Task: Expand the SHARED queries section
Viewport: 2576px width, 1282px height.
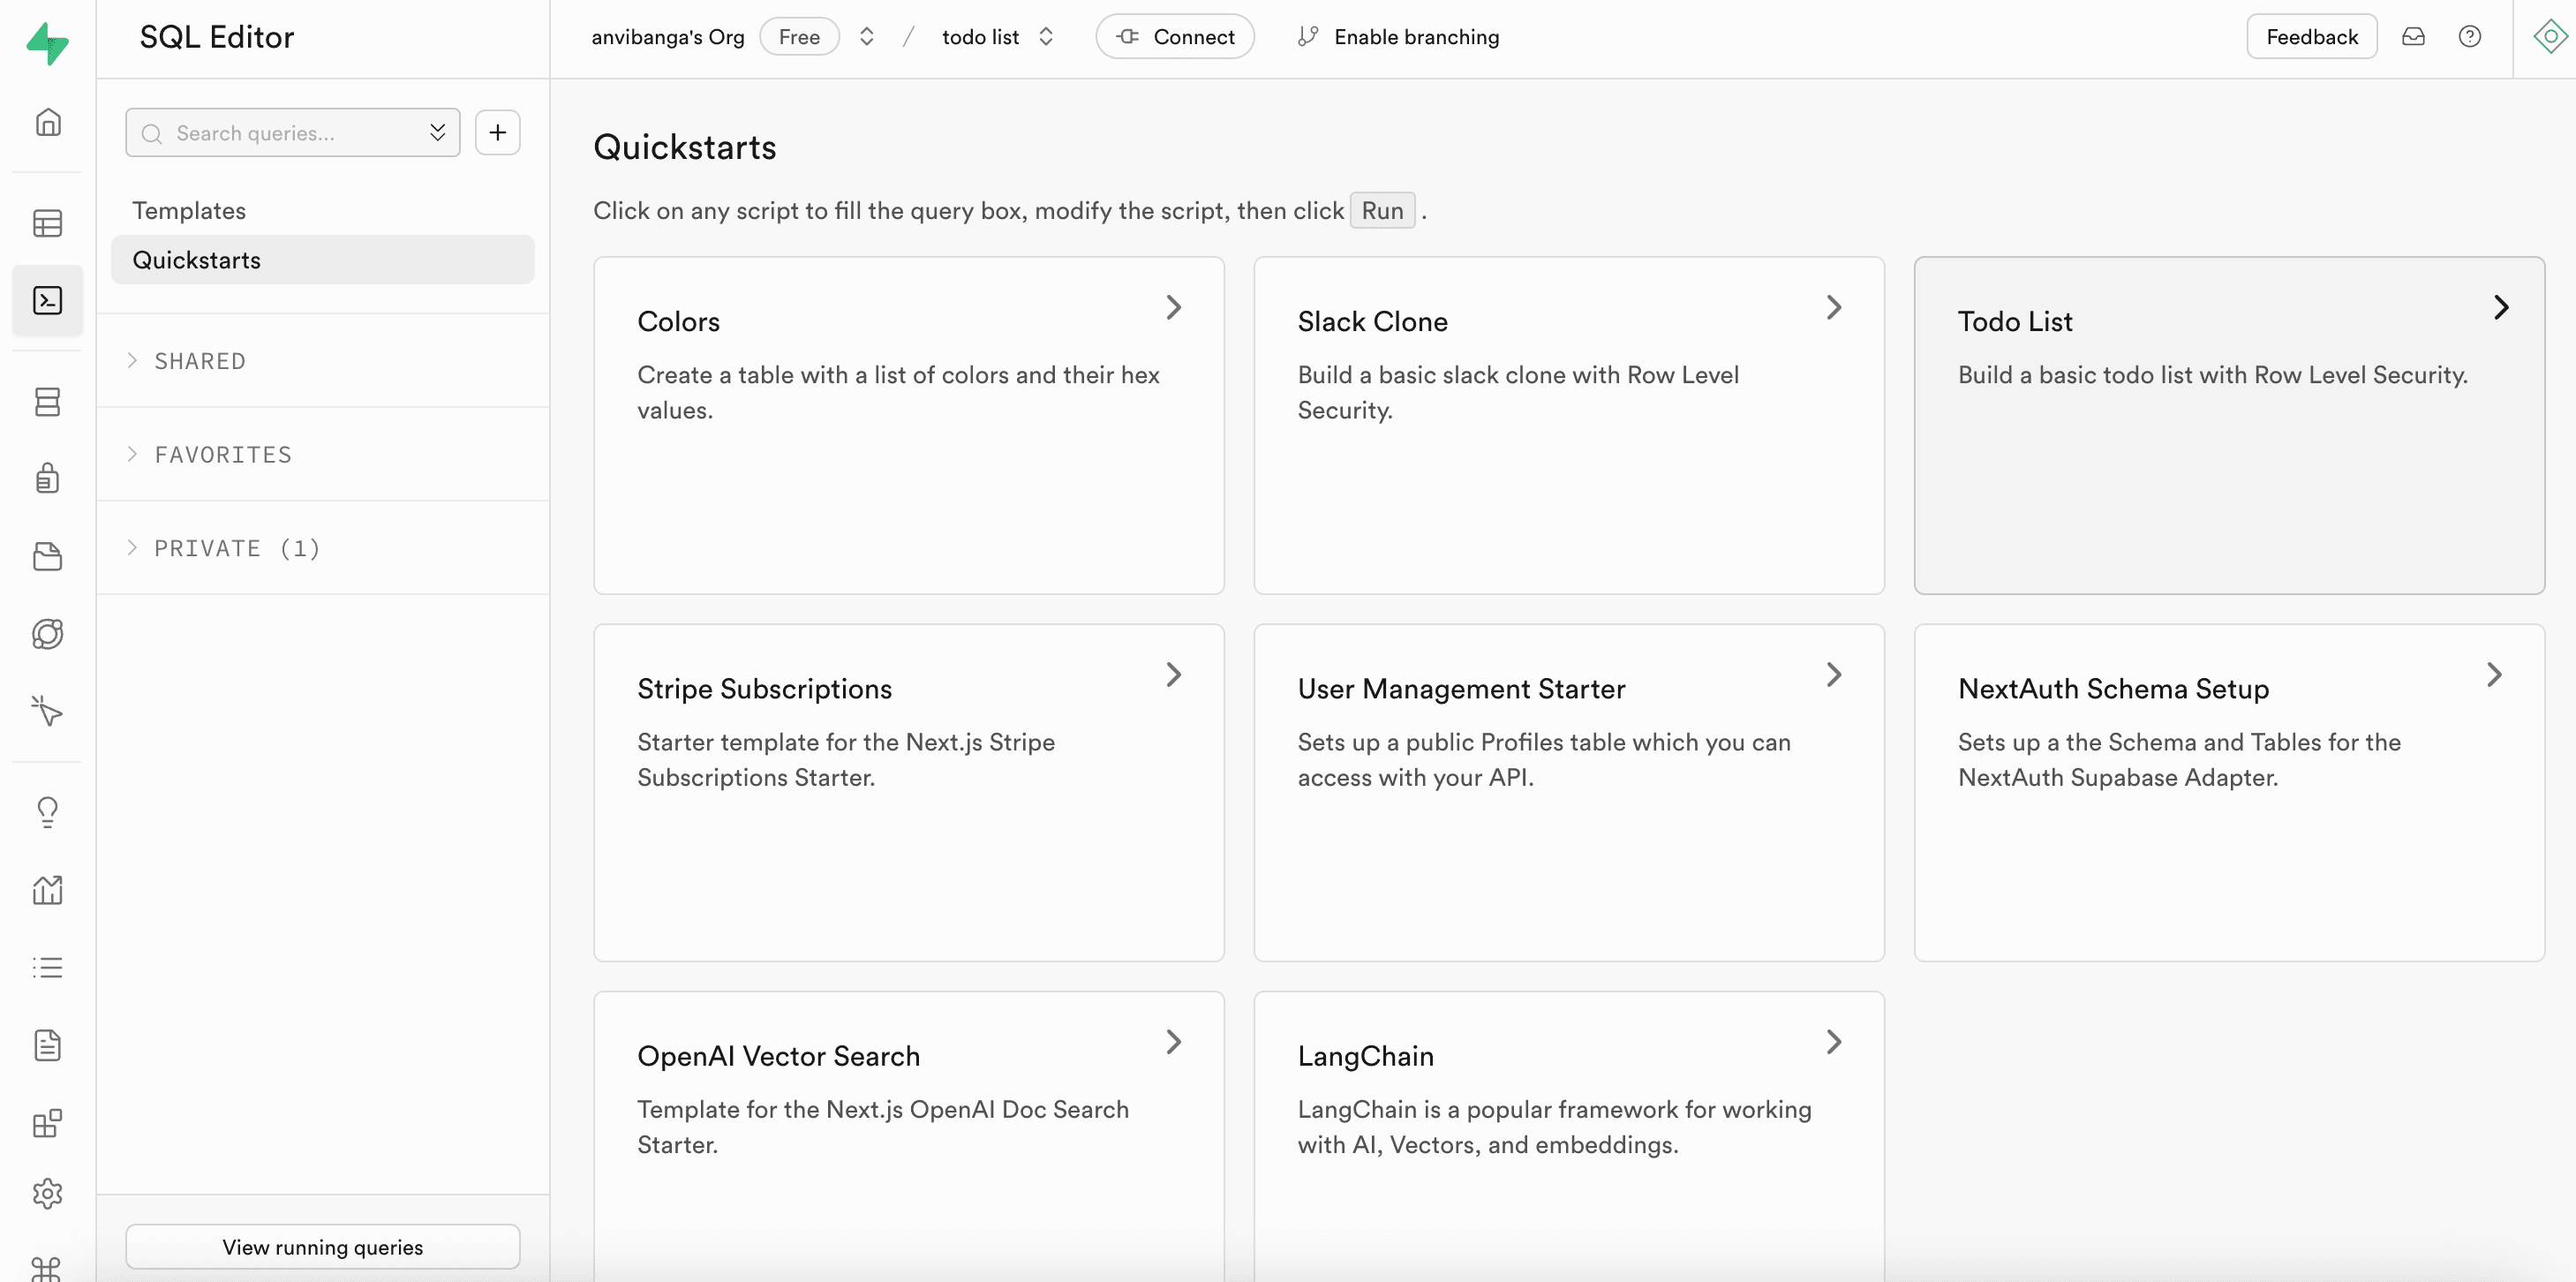Action: [199, 361]
